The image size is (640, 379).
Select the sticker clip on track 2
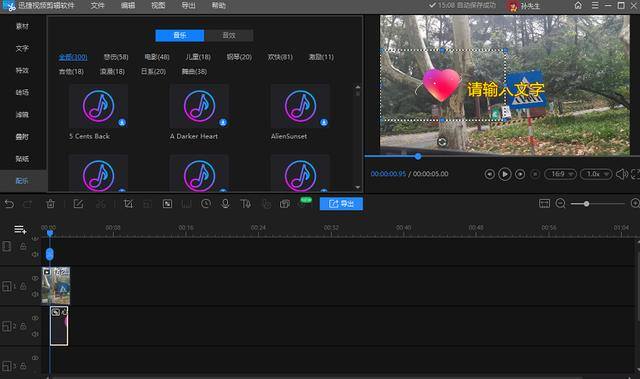(x=59, y=326)
